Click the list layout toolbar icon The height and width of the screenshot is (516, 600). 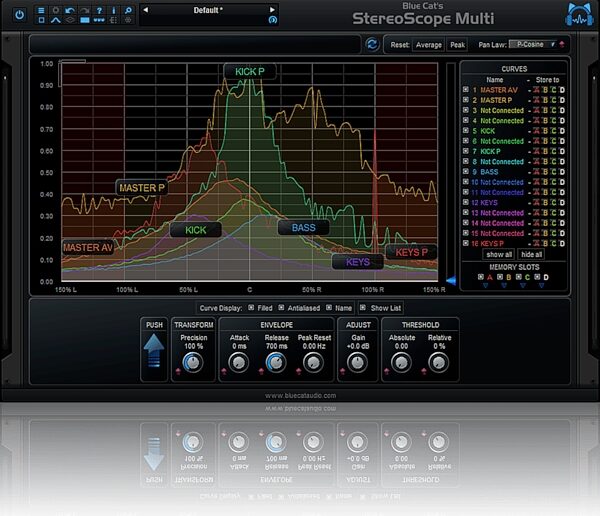[x=114, y=20]
